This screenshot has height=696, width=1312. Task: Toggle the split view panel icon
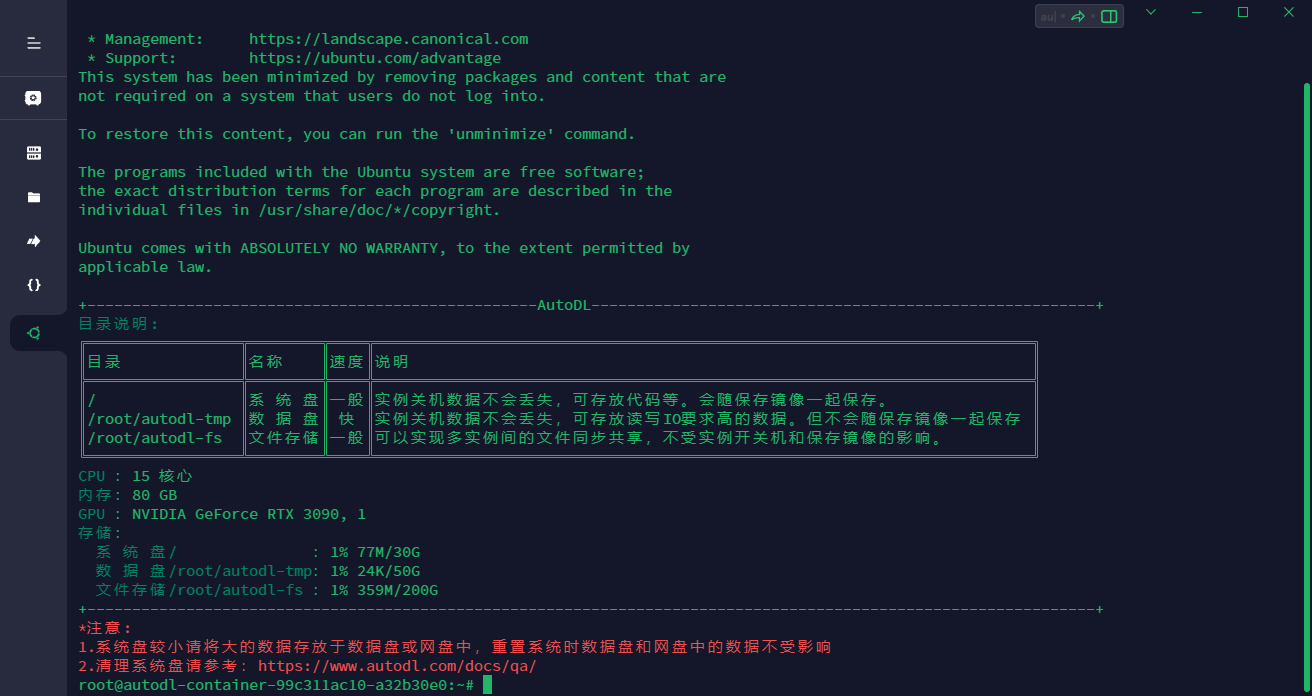point(1109,16)
